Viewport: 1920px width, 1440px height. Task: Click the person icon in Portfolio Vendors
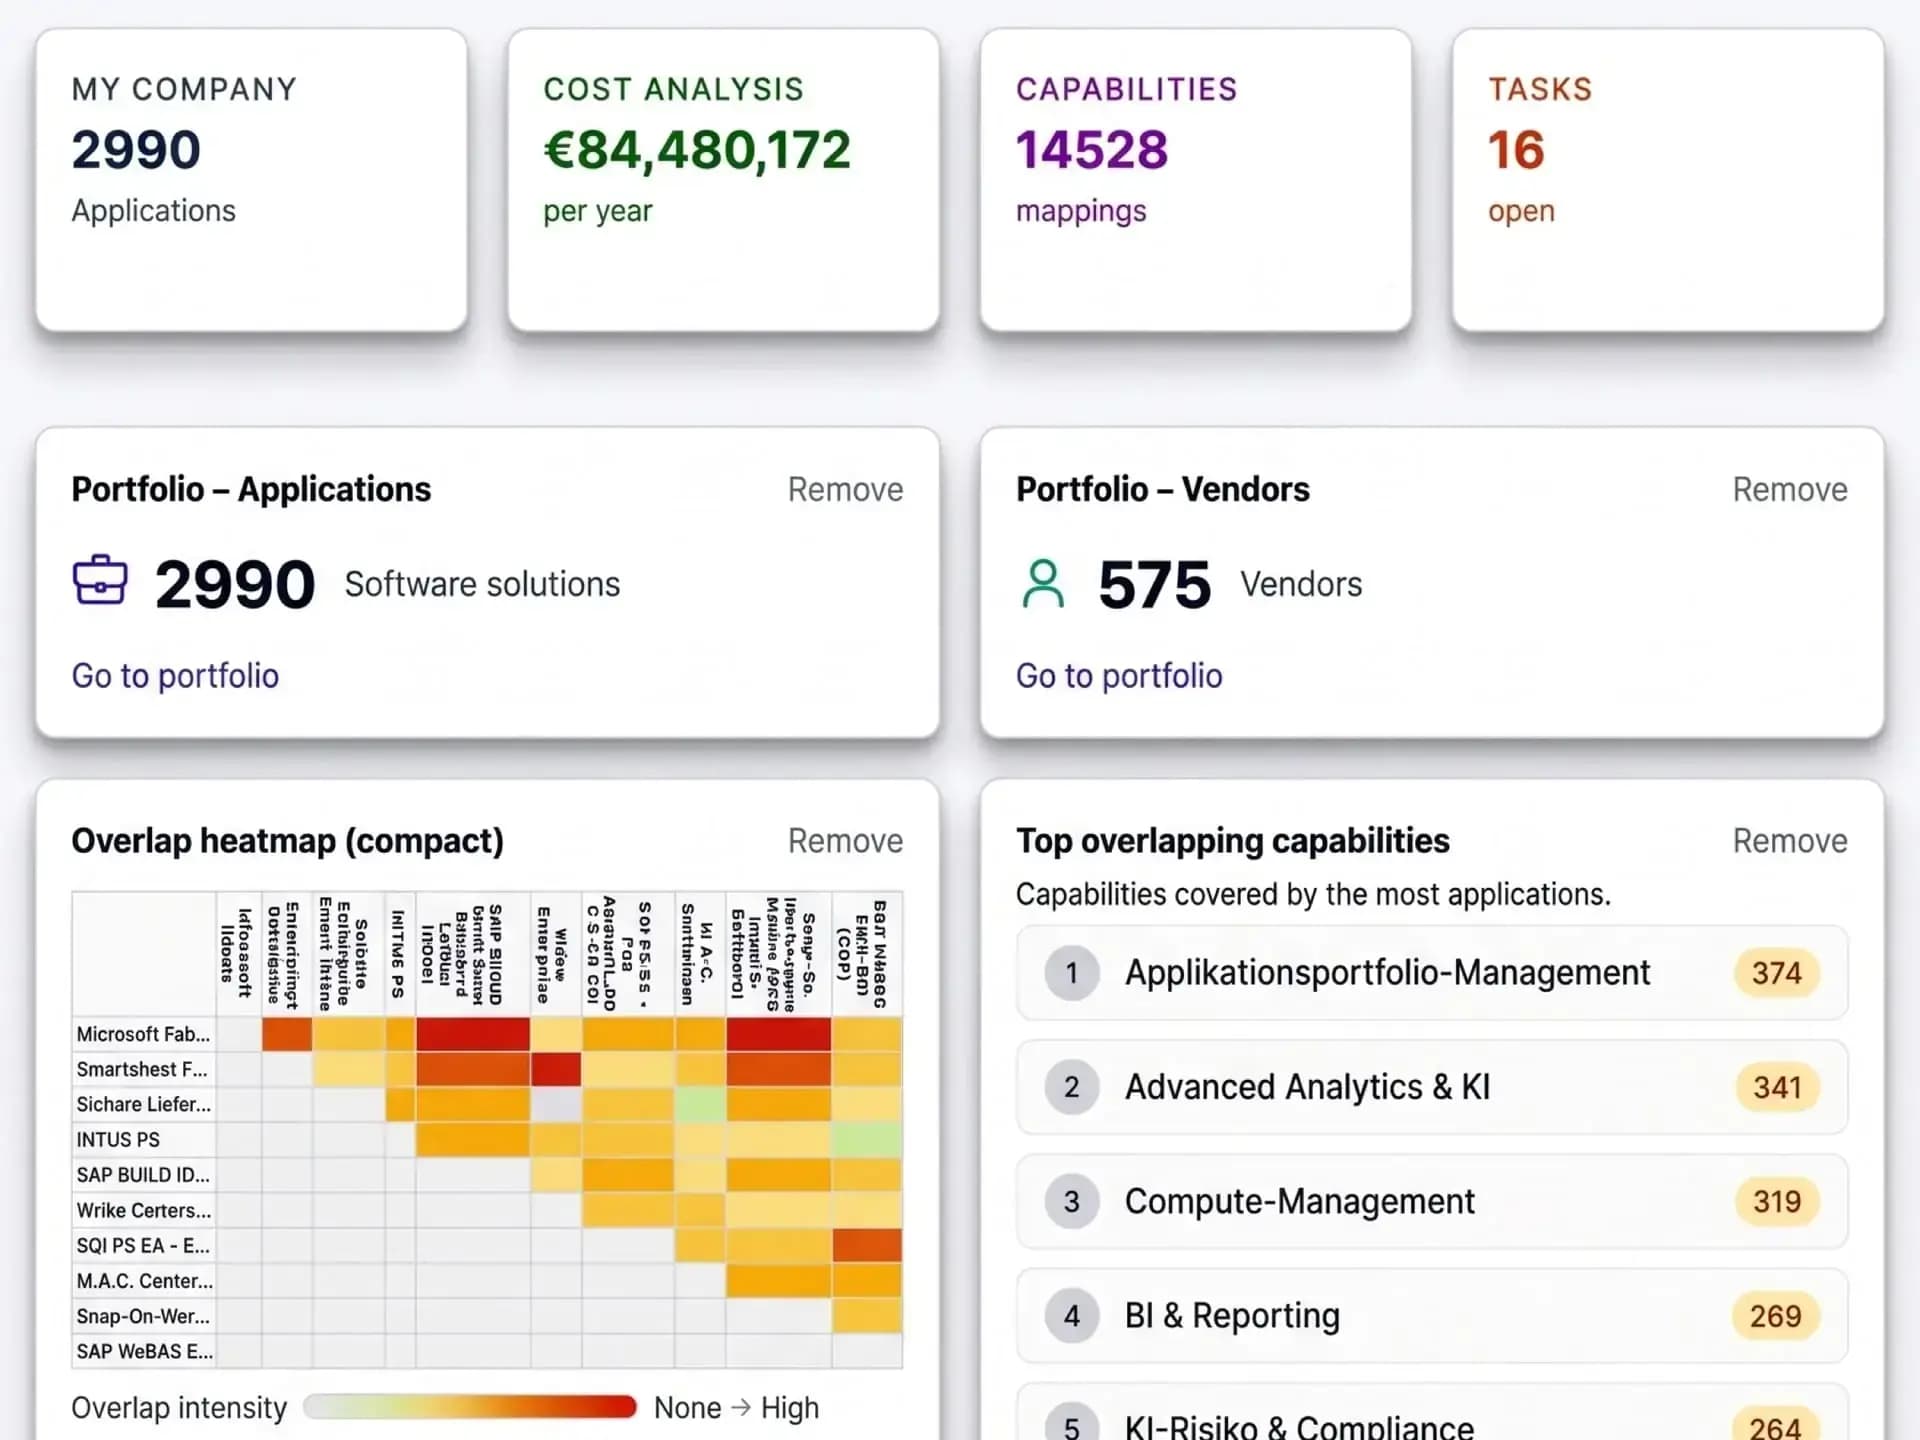click(1043, 583)
